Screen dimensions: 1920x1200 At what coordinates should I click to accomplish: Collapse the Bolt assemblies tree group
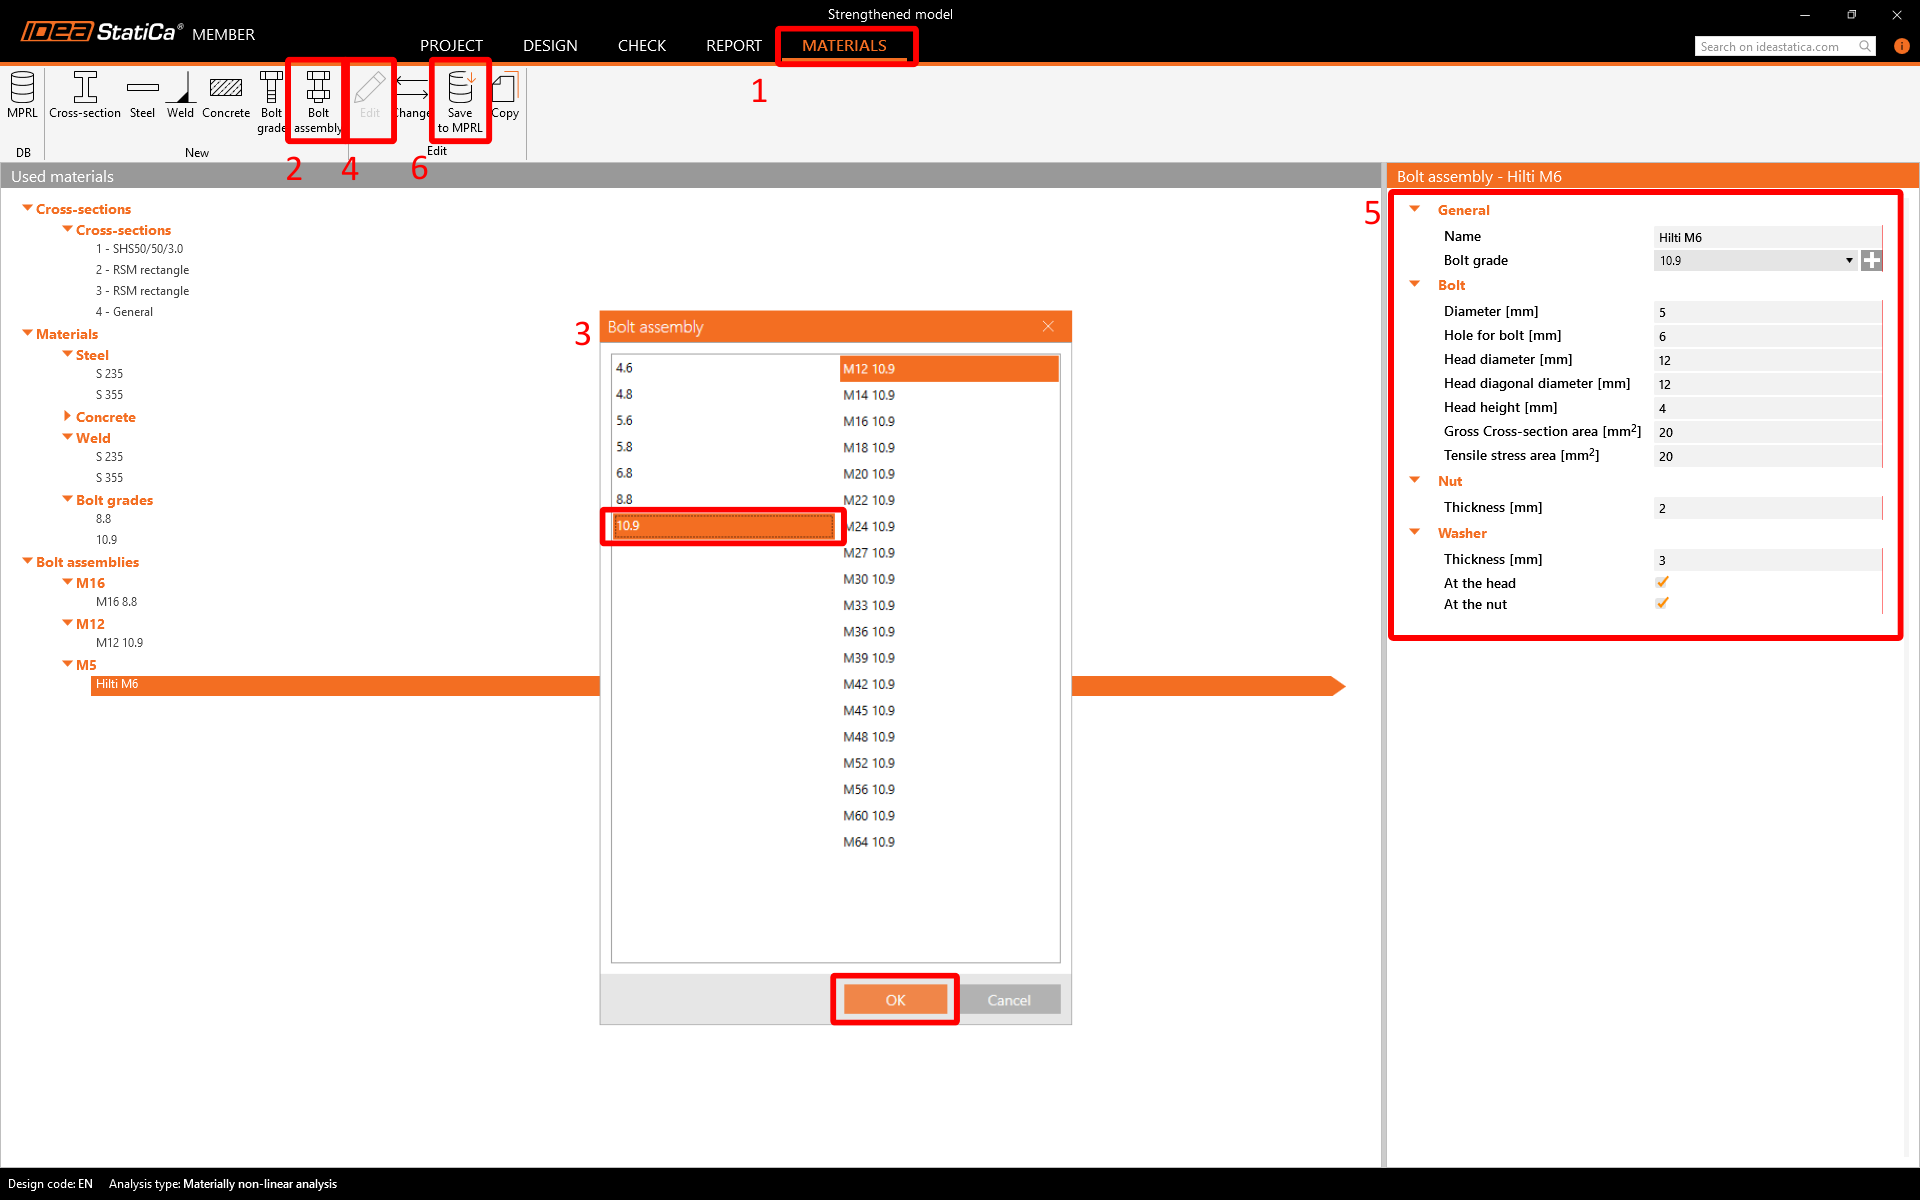click(x=27, y=561)
